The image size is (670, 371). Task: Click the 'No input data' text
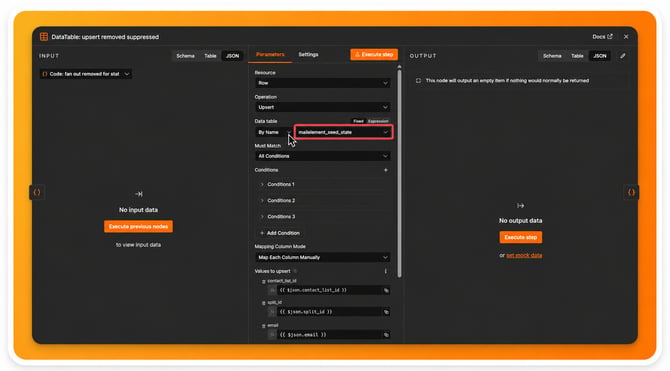138,210
